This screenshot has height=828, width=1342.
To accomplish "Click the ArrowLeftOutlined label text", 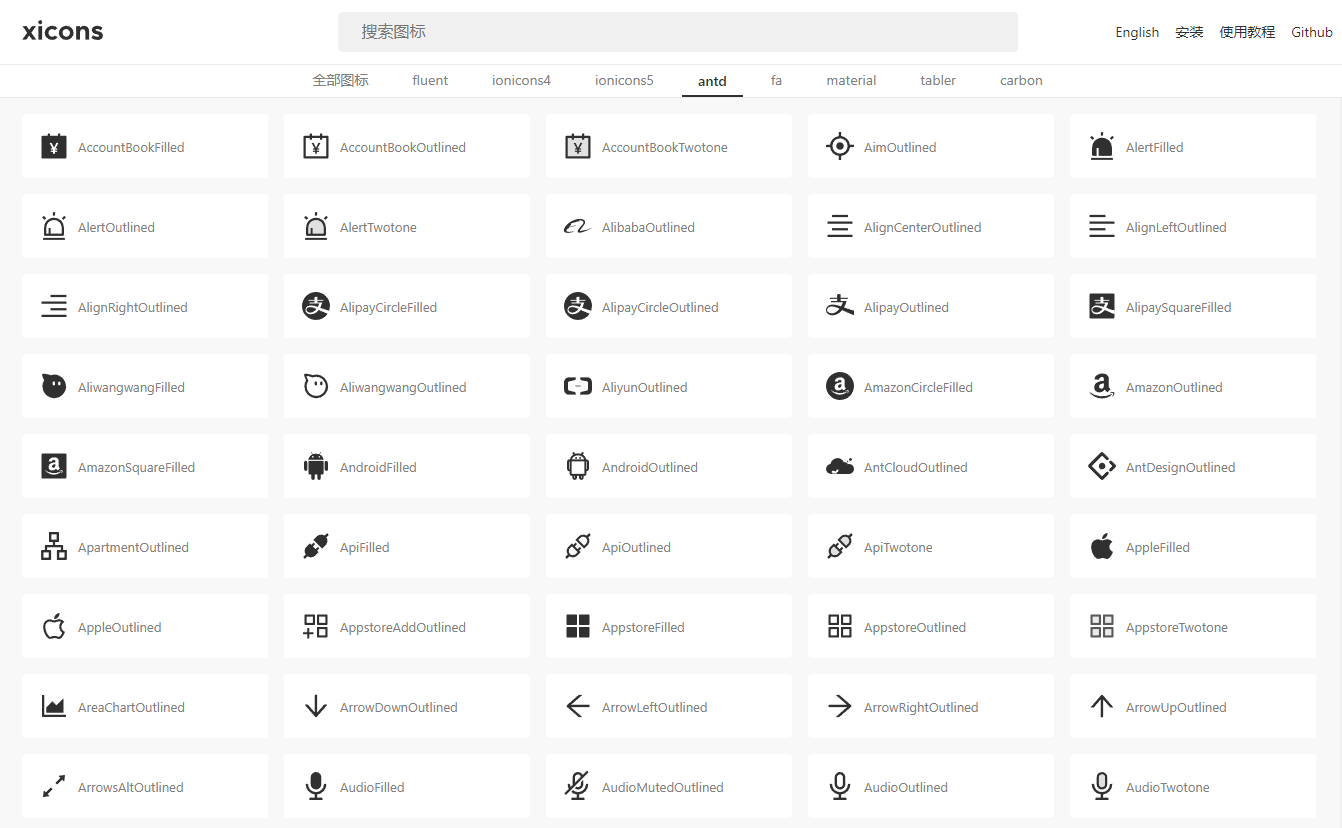I will (x=654, y=707).
